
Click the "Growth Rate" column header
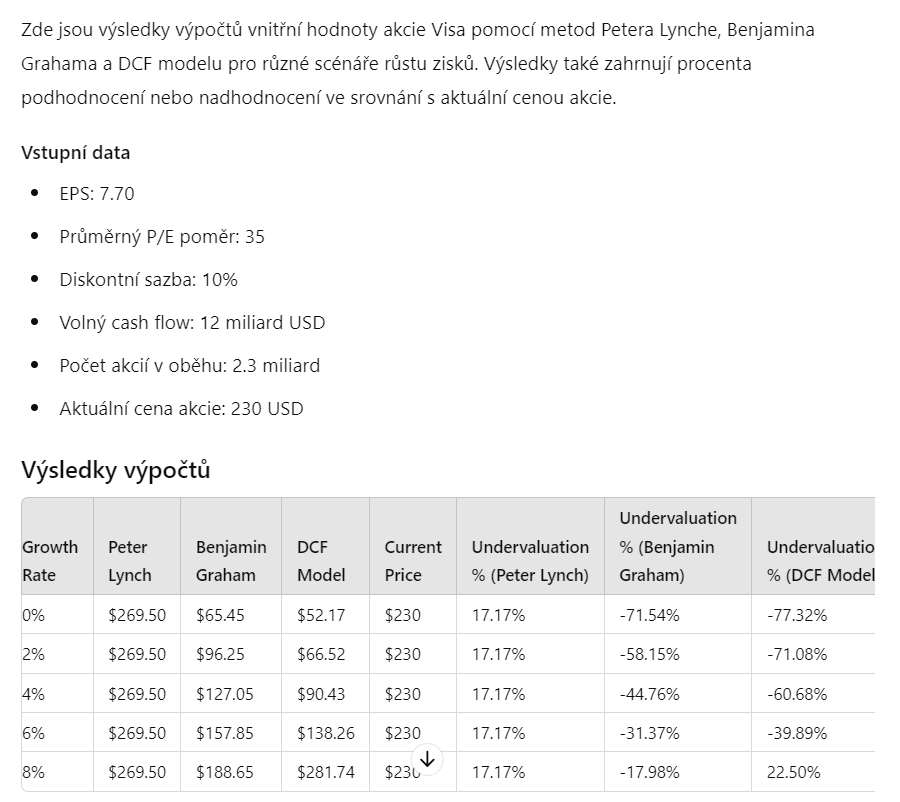[x=50, y=561]
